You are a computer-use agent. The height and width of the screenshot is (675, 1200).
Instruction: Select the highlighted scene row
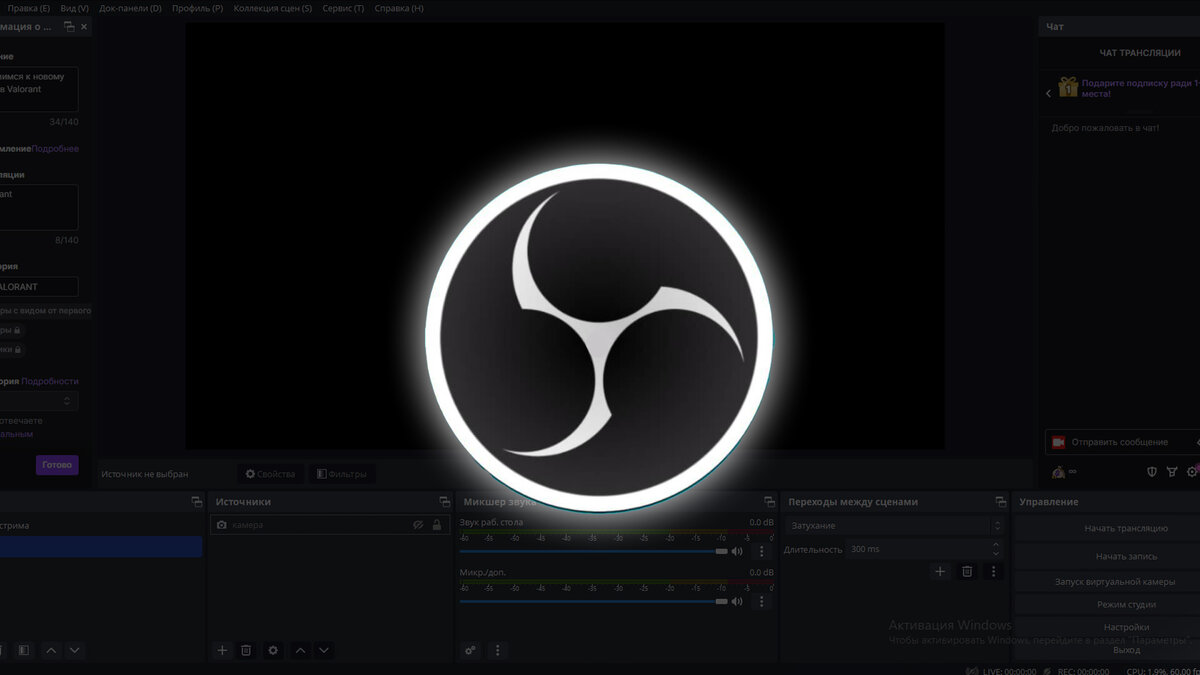[100, 547]
